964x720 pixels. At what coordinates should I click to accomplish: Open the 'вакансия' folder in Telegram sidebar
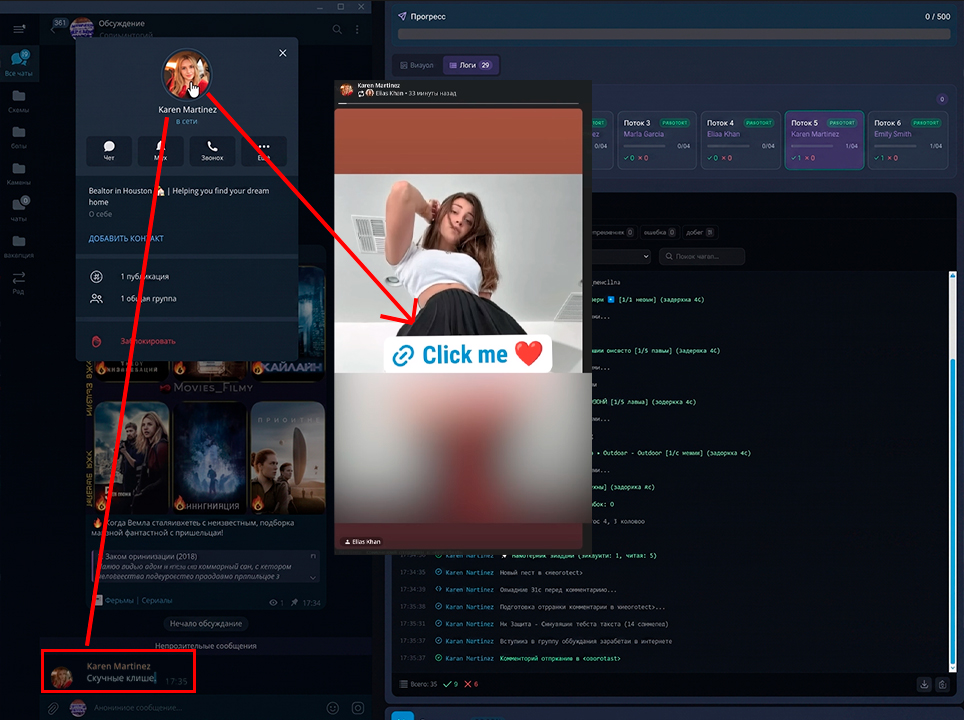pyautogui.click(x=19, y=246)
